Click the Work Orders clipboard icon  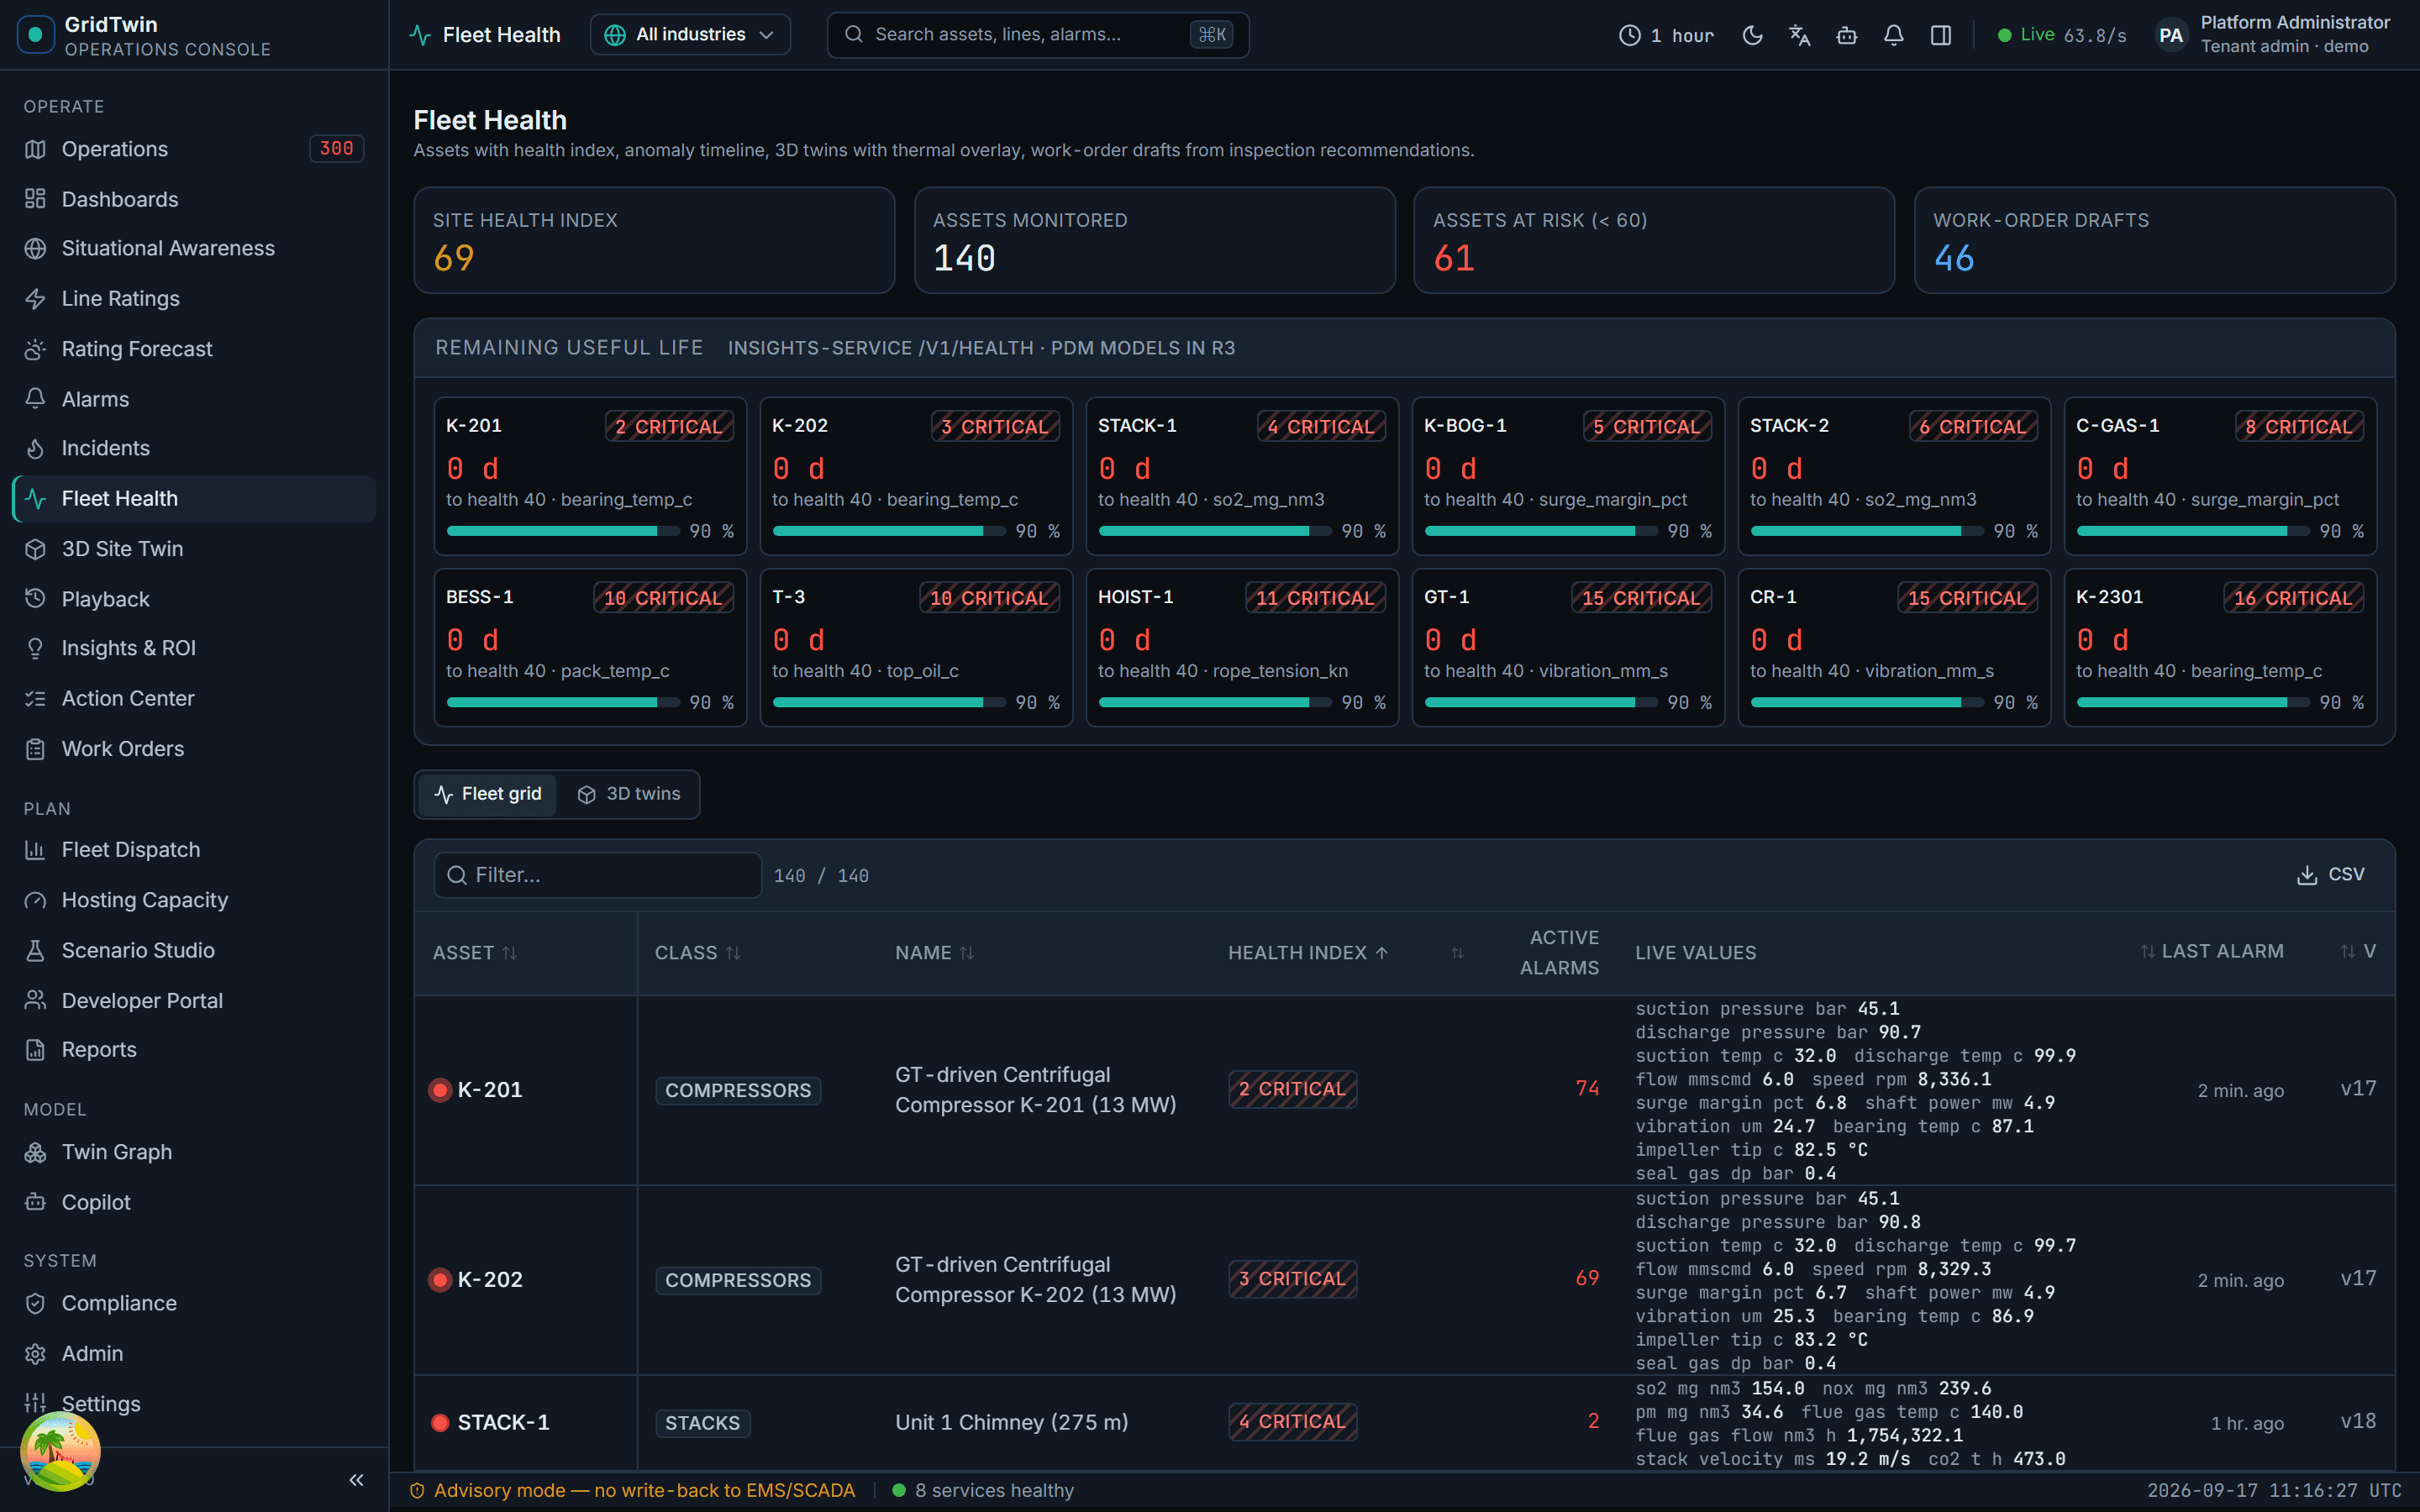click(36, 749)
